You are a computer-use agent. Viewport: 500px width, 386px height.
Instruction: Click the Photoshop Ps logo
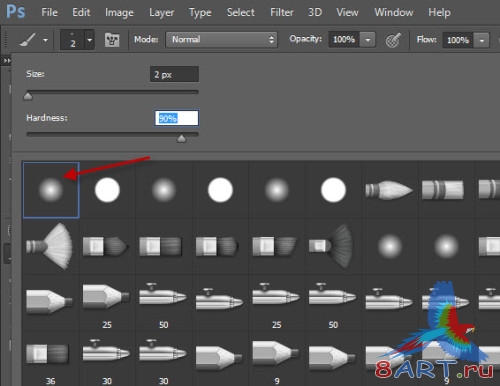click(x=15, y=12)
